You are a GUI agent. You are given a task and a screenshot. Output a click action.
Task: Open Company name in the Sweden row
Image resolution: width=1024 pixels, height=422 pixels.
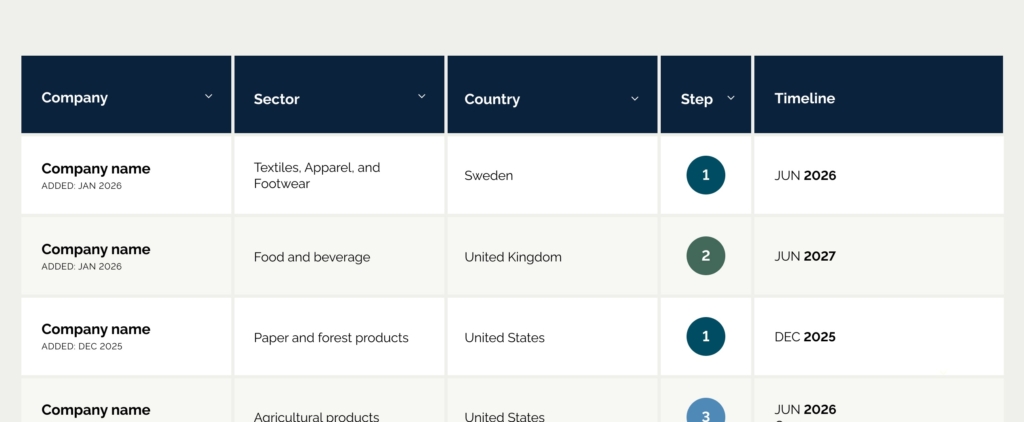pyautogui.click(x=96, y=169)
